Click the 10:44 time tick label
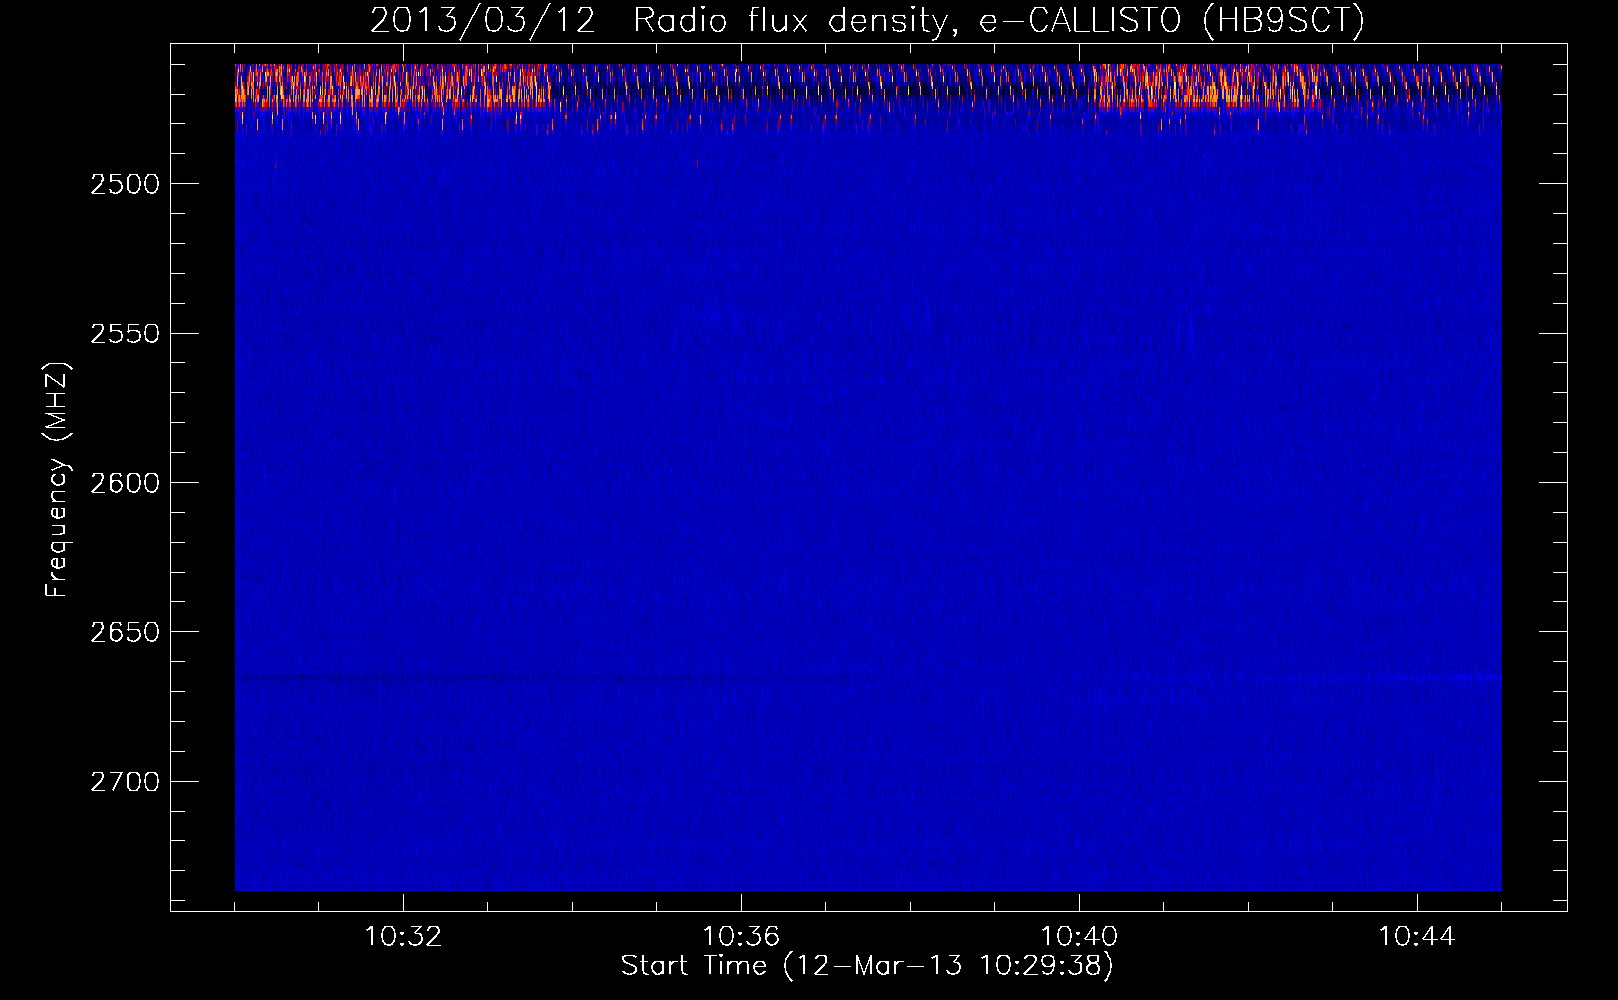 [1417, 937]
